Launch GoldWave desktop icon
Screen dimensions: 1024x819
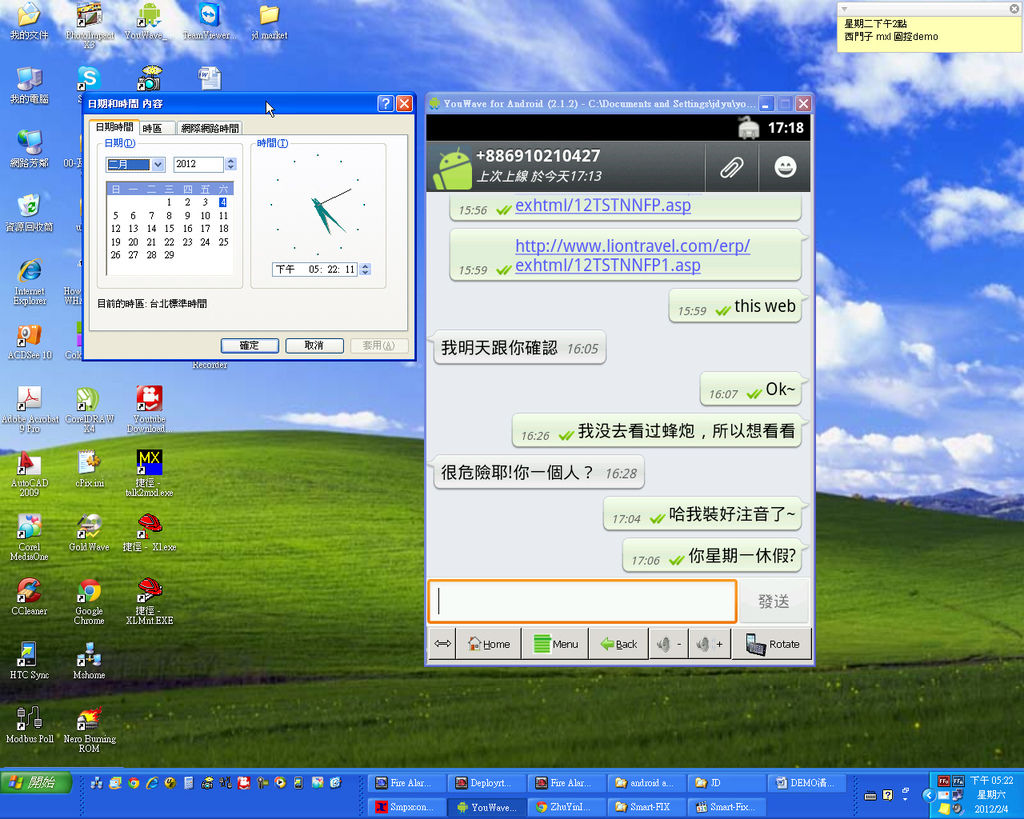[89, 534]
